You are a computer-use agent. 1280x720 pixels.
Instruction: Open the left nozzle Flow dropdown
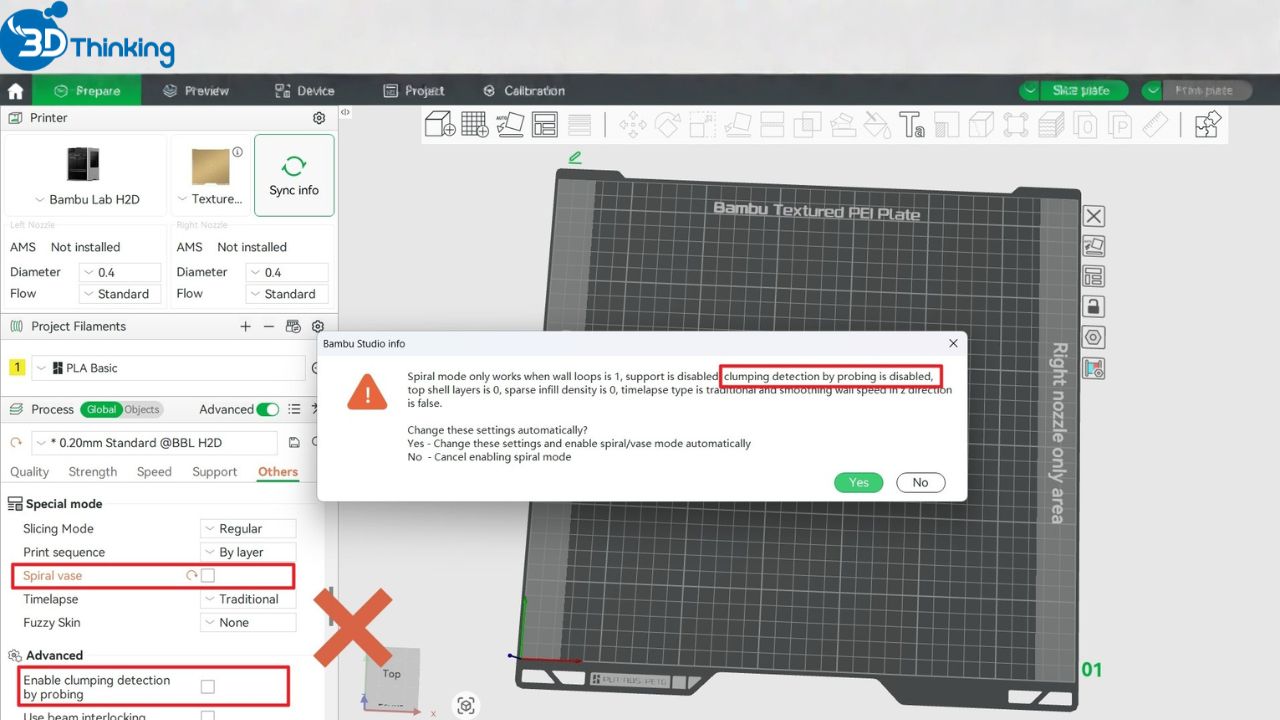tap(120, 294)
